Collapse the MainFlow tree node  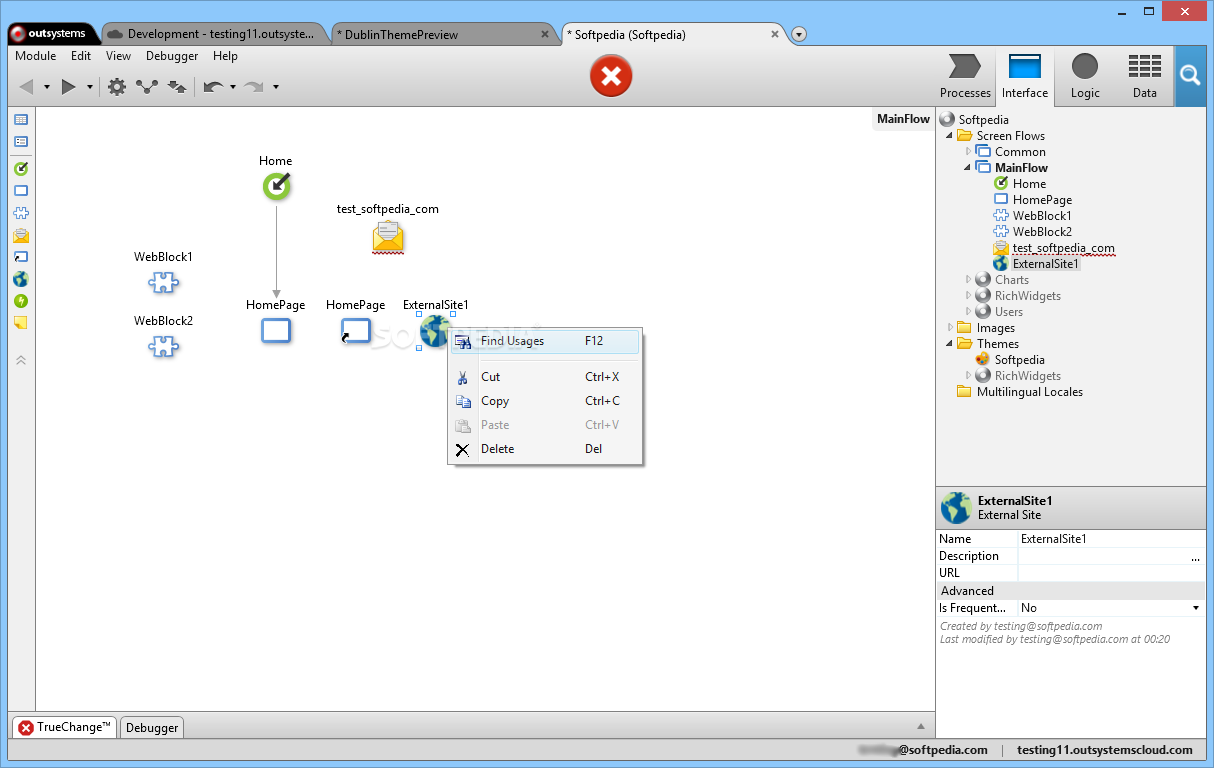[967, 168]
